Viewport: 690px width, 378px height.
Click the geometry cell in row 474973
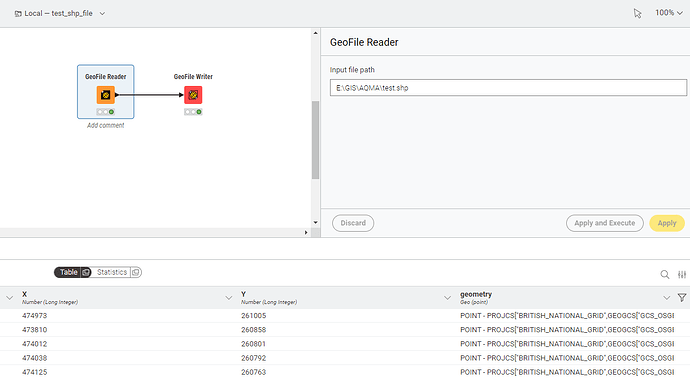[x=567, y=316]
